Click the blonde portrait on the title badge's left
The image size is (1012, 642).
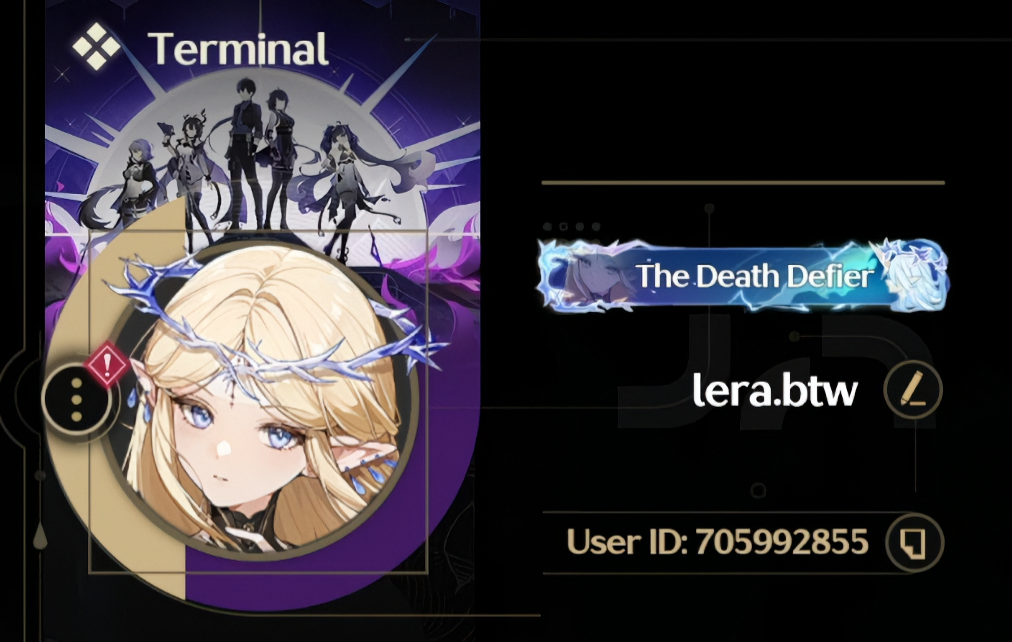tap(592, 277)
